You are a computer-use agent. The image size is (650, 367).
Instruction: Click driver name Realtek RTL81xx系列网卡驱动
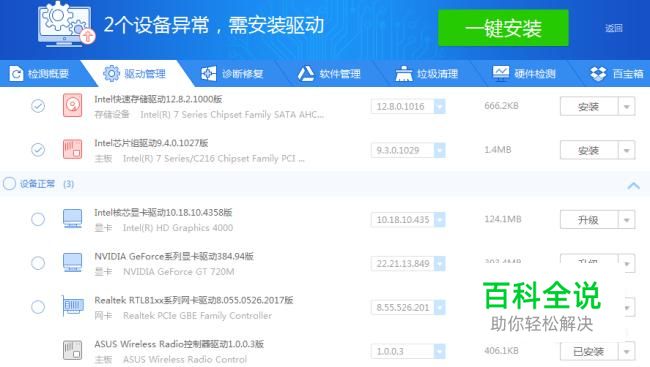[194, 300]
